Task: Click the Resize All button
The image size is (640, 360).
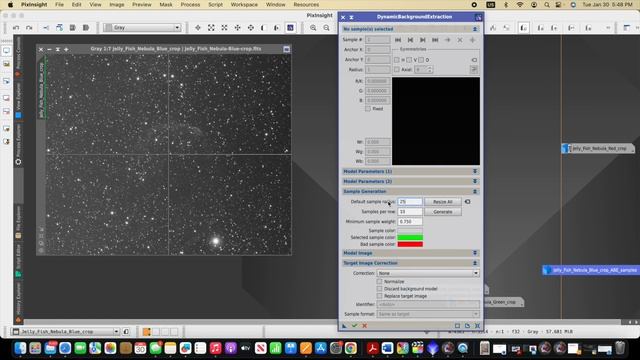Action: (x=443, y=202)
